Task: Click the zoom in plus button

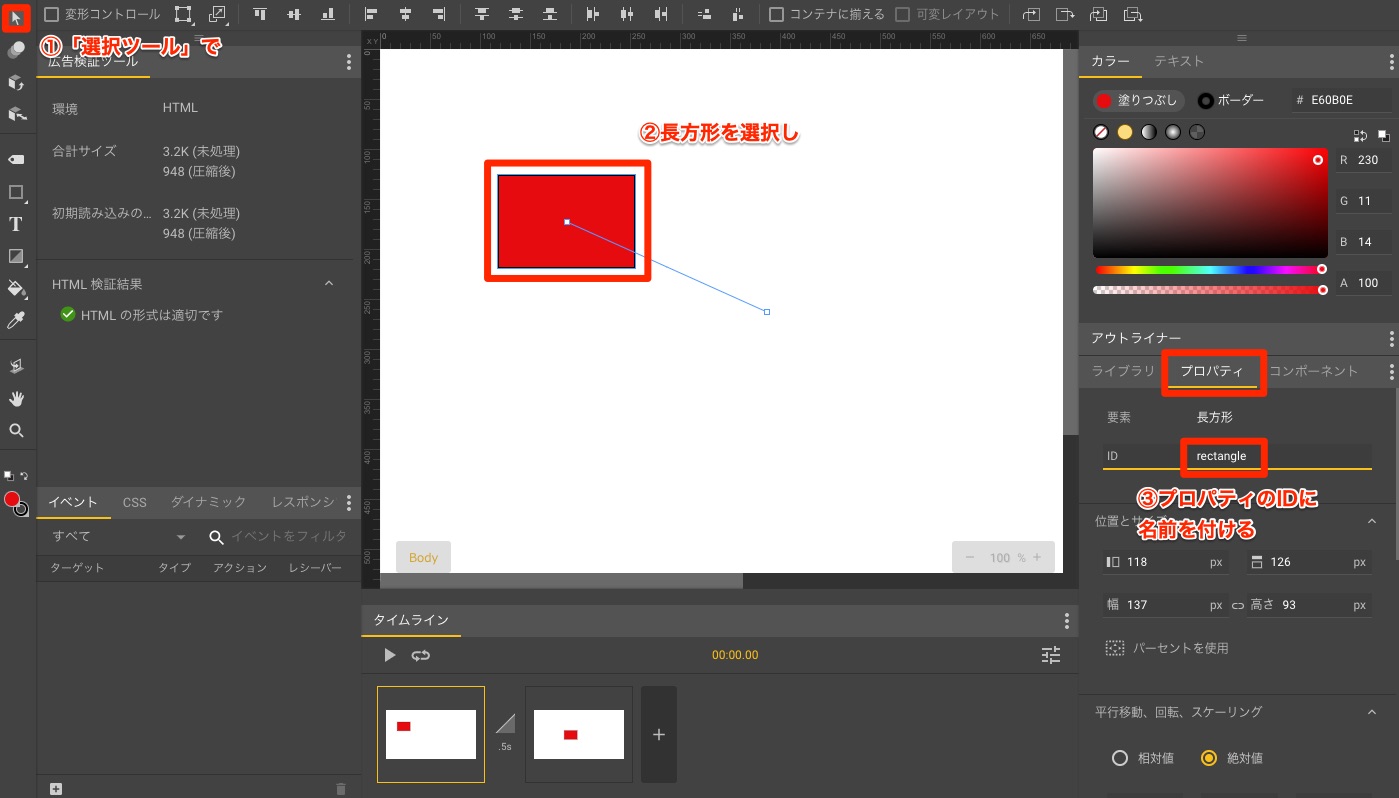Action: (1037, 557)
